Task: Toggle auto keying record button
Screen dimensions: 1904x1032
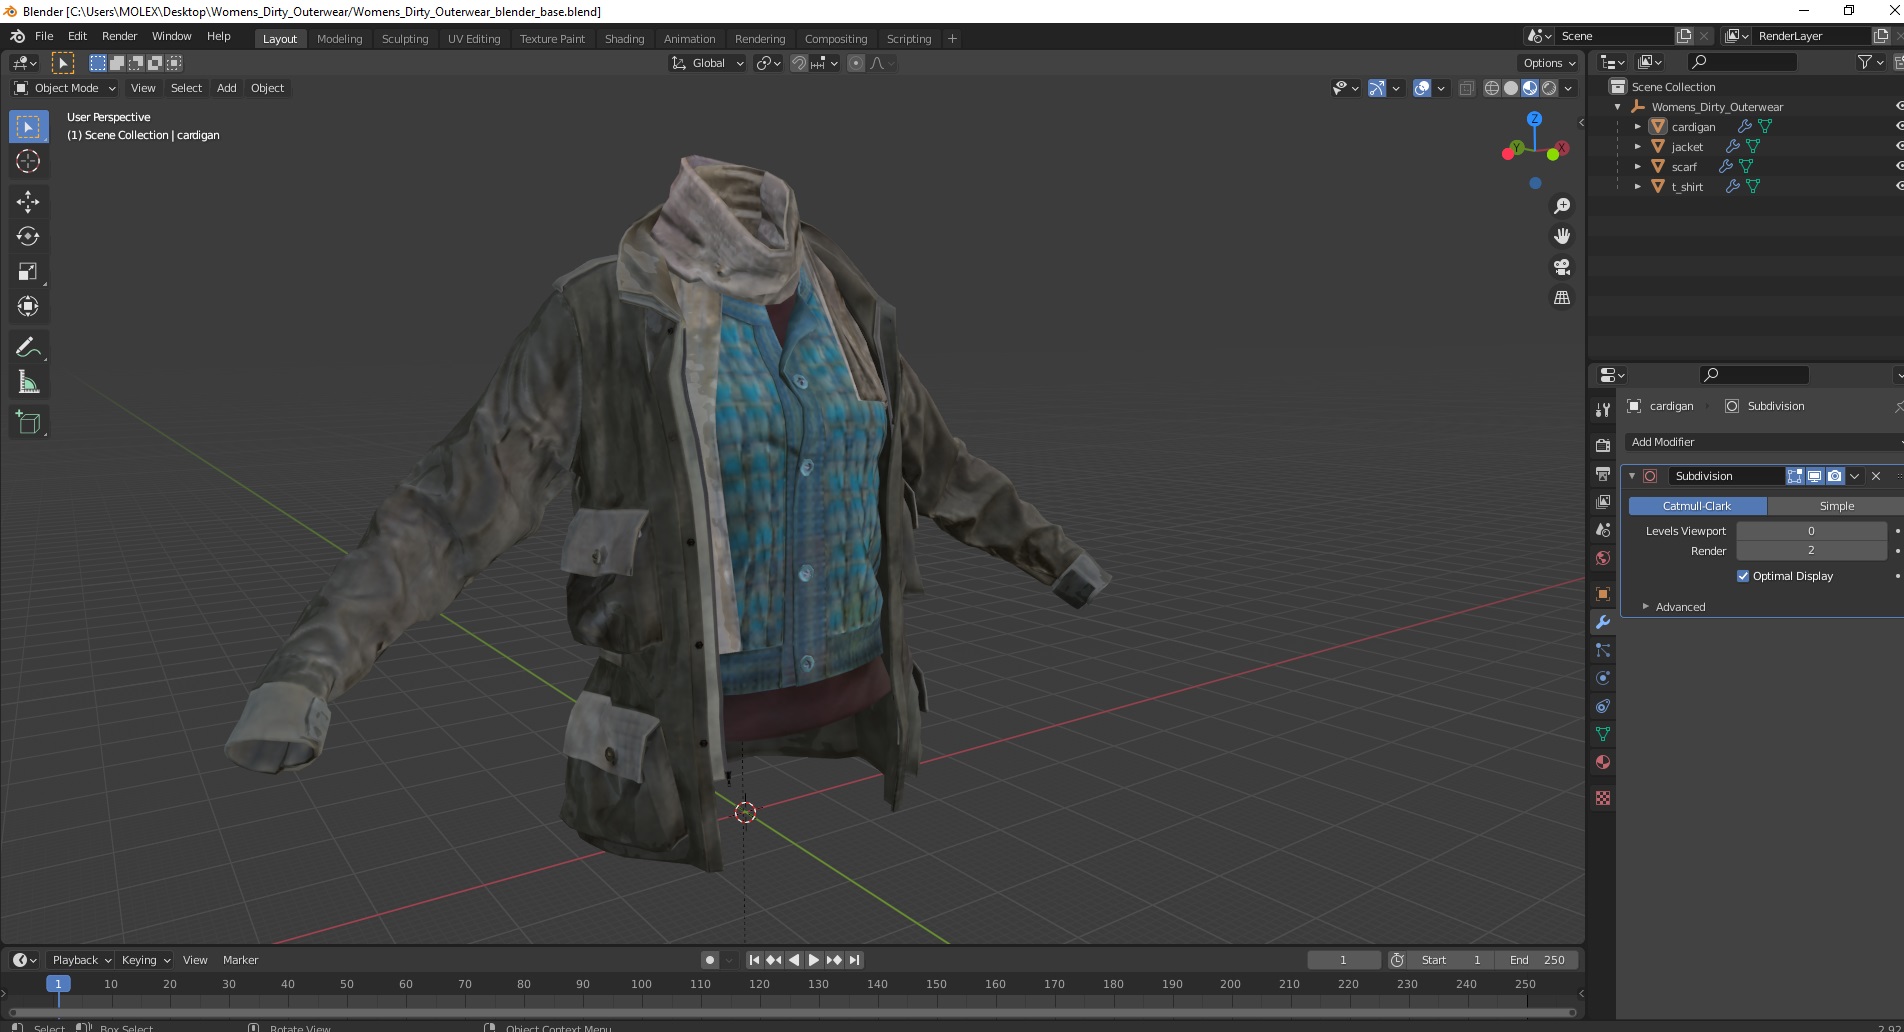Action: [710, 960]
